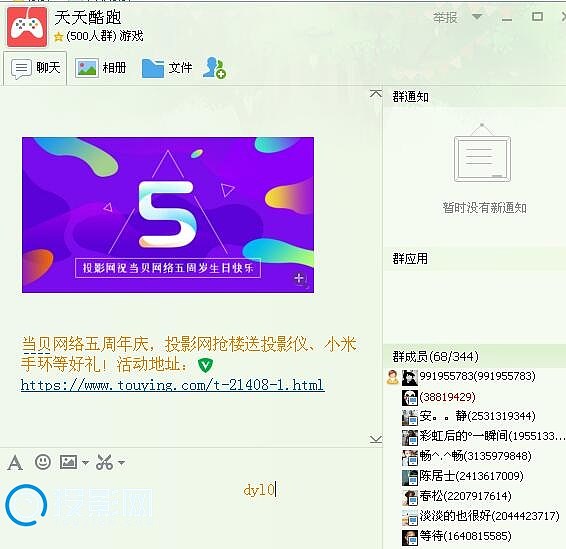Click the scissors screenshot tool
566x549 pixels.
coord(104,462)
